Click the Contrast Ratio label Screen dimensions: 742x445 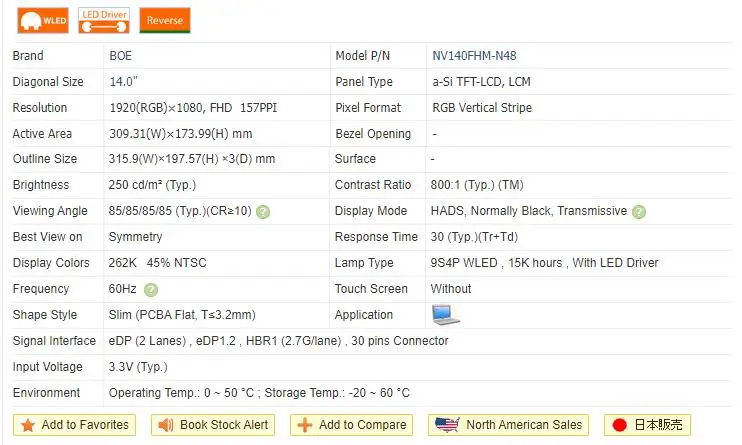[x=373, y=185]
